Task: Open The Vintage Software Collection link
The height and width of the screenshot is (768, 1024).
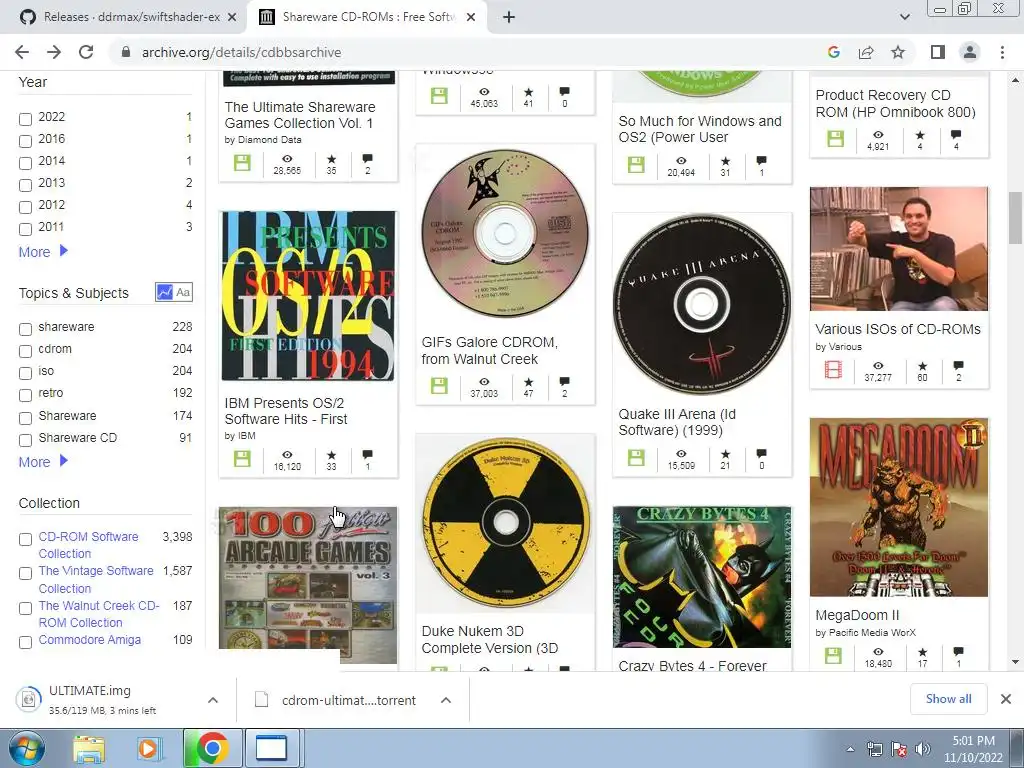Action: (96, 579)
